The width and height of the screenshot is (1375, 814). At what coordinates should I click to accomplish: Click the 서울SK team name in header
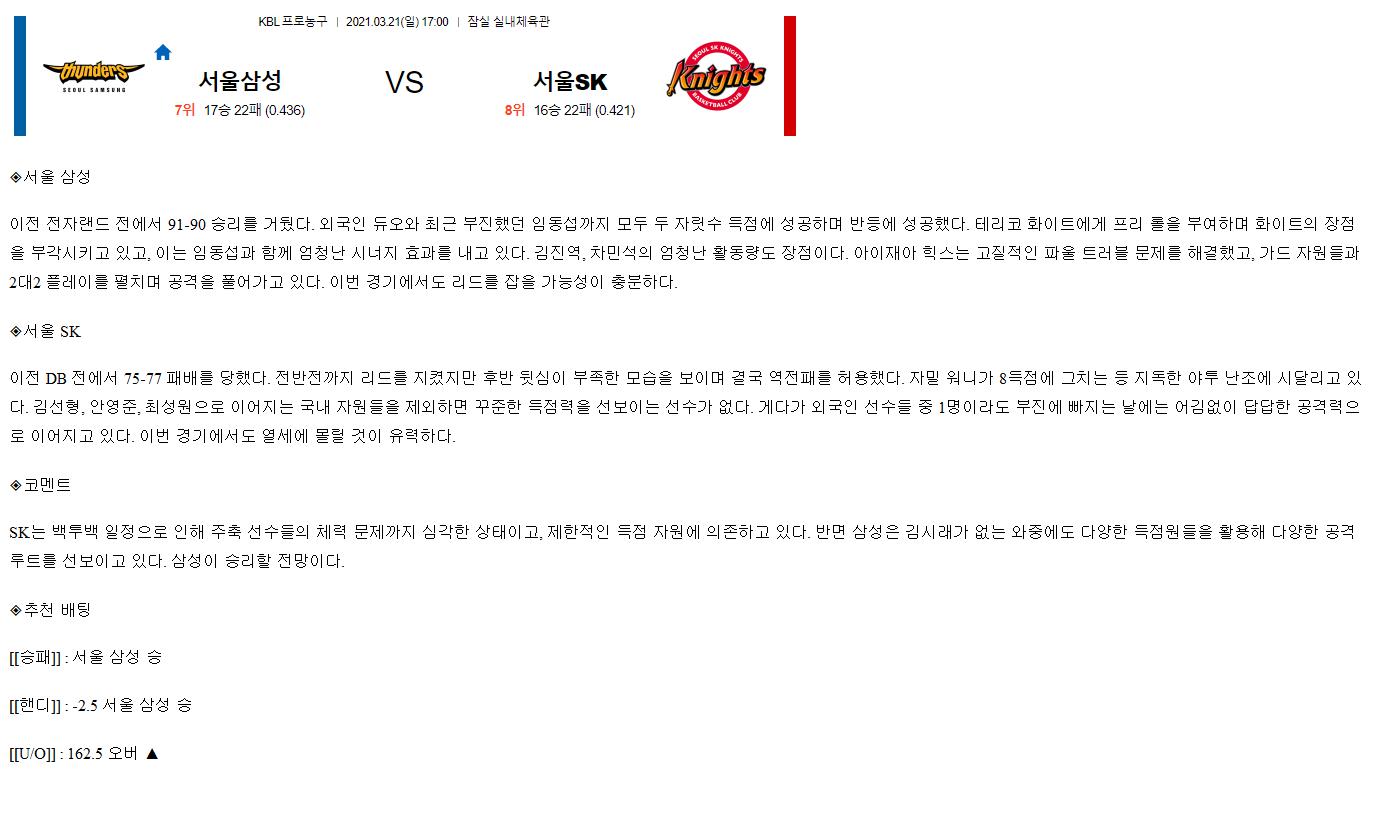tap(570, 81)
